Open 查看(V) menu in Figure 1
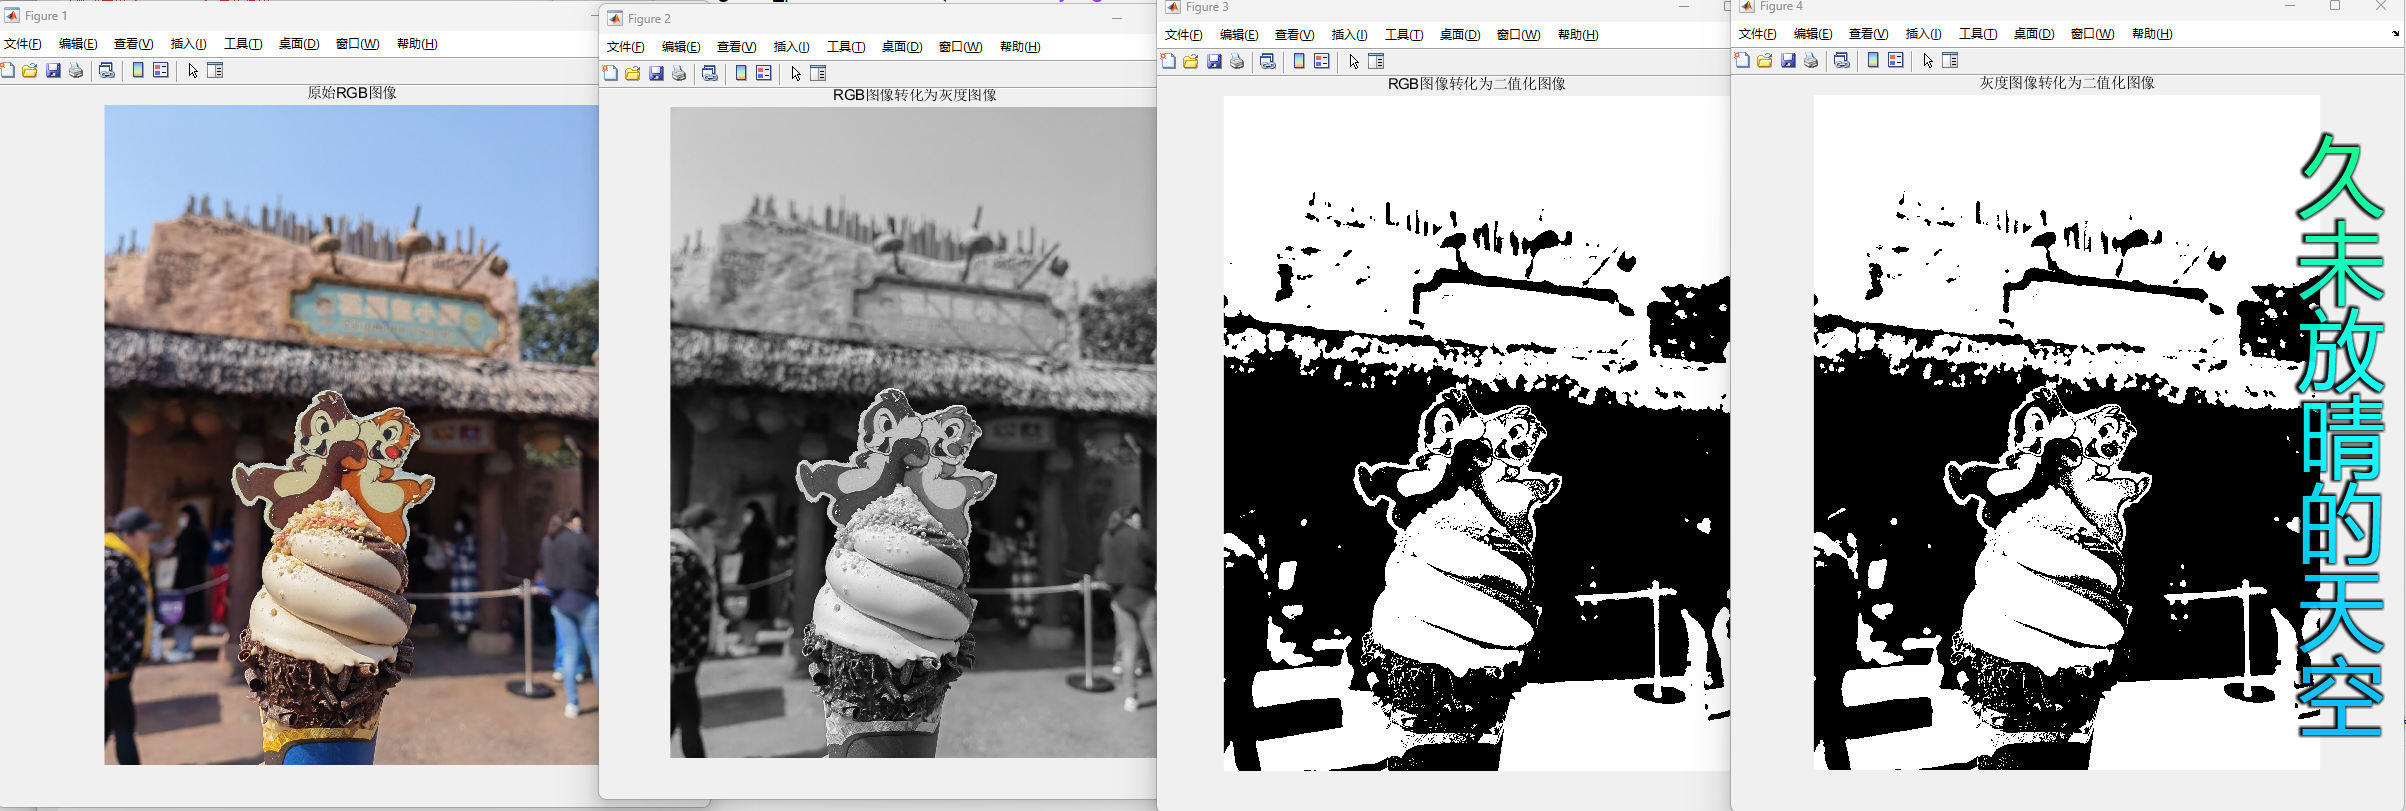Image resolution: width=2406 pixels, height=811 pixels. click(133, 44)
